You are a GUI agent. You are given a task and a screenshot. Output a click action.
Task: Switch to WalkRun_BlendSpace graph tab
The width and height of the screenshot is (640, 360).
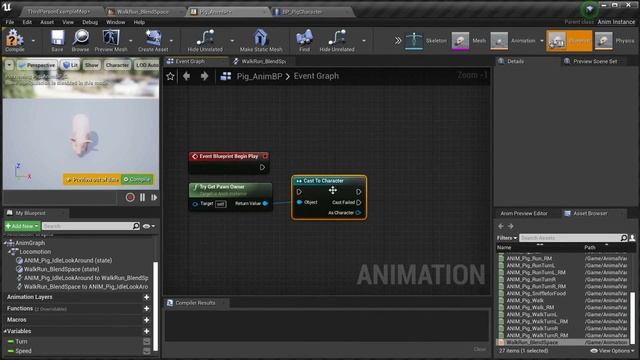pos(260,61)
